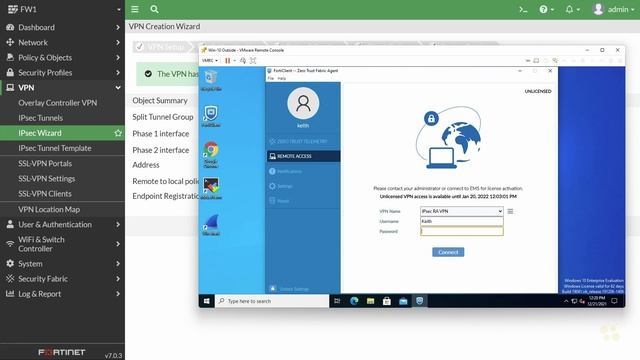Click the Network arrows icon
640x360 pixels.
10,42
